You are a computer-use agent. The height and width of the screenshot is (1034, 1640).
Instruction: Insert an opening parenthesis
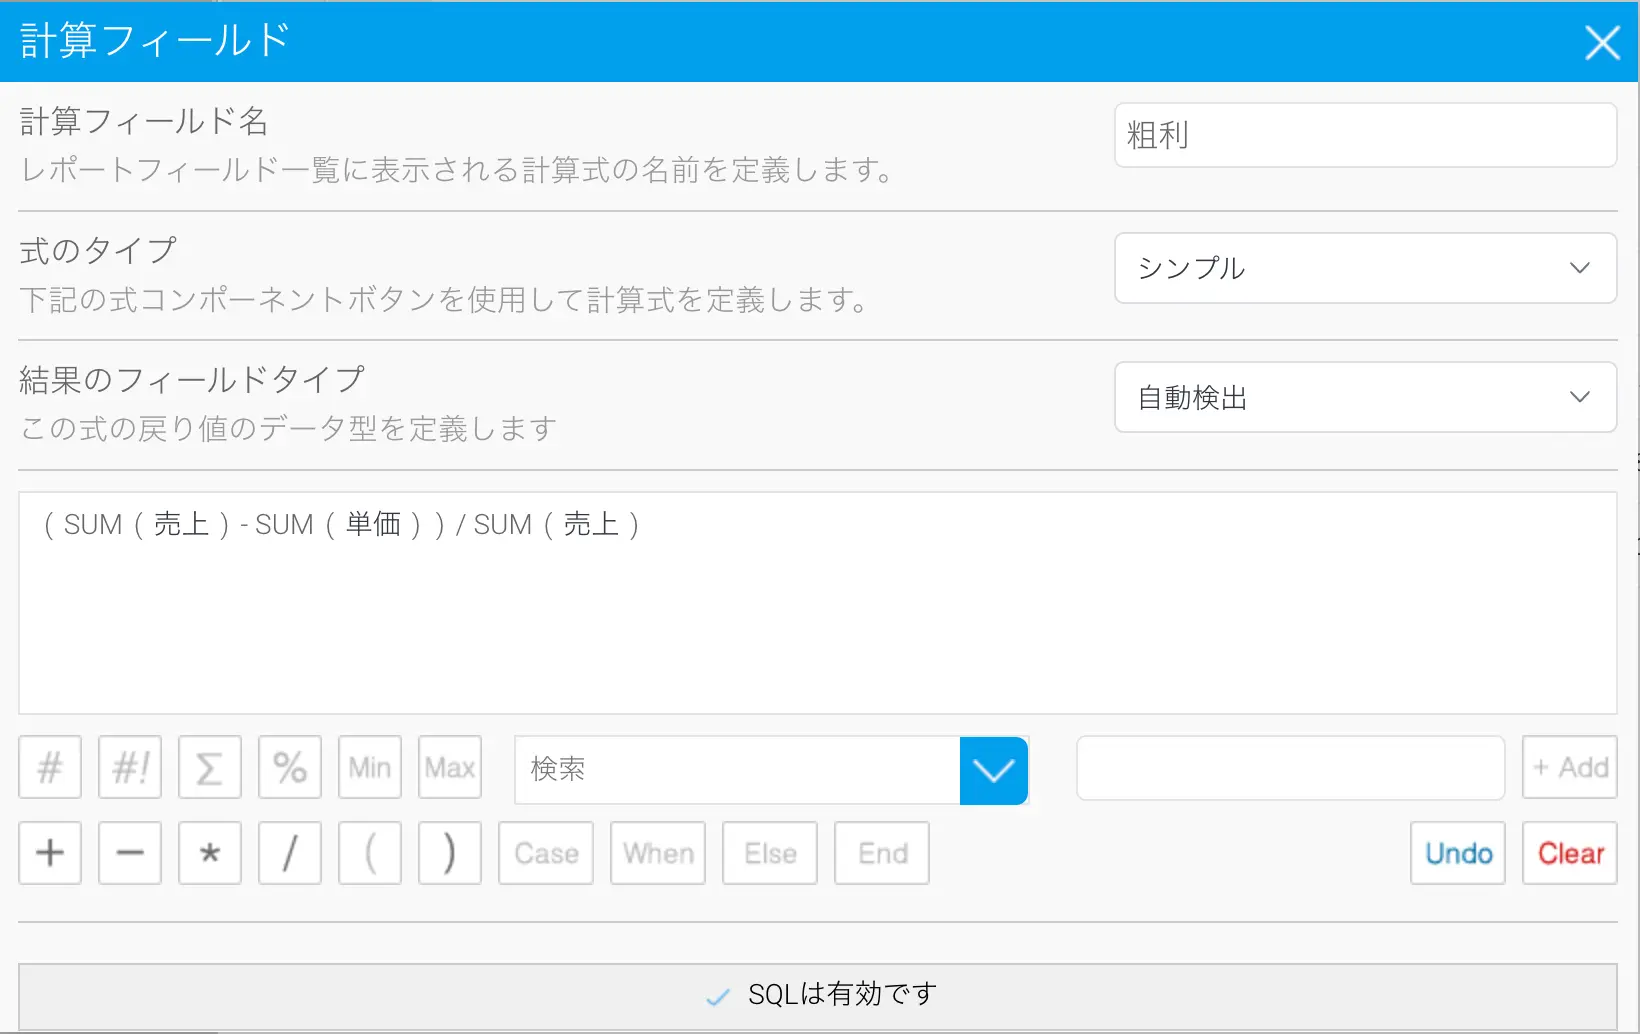(370, 853)
